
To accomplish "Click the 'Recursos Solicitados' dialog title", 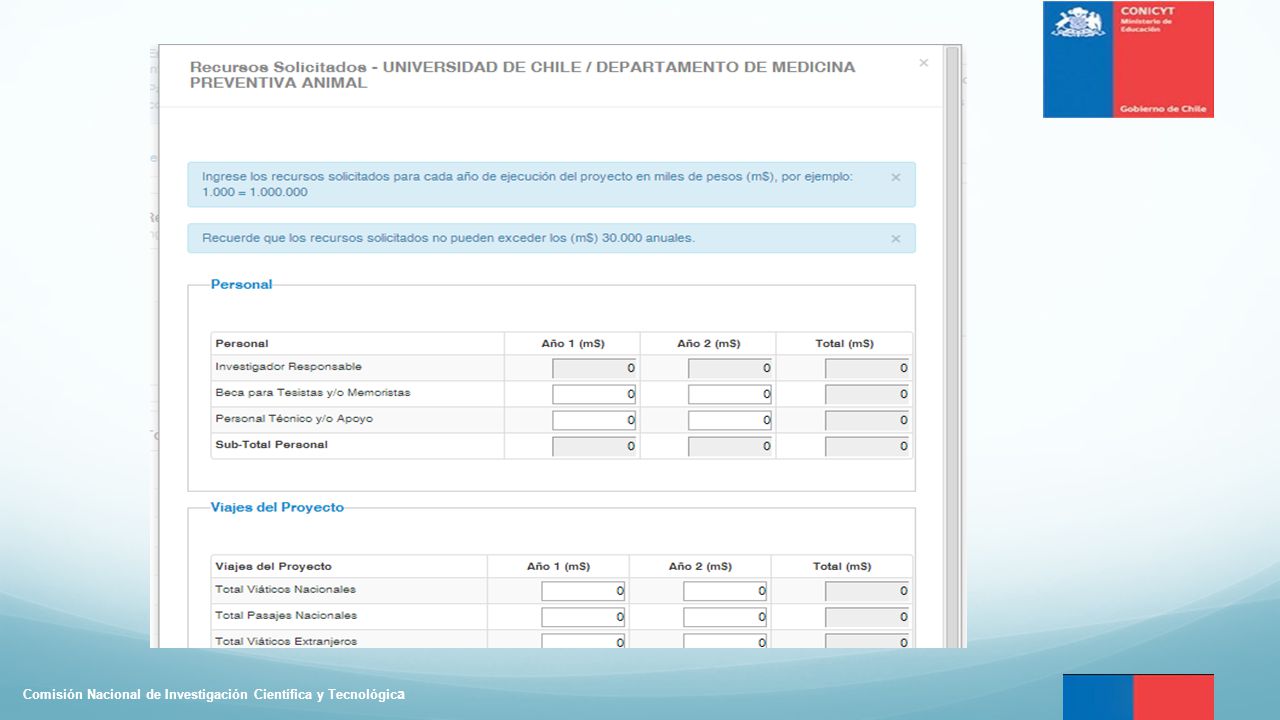I will [x=522, y=75].
